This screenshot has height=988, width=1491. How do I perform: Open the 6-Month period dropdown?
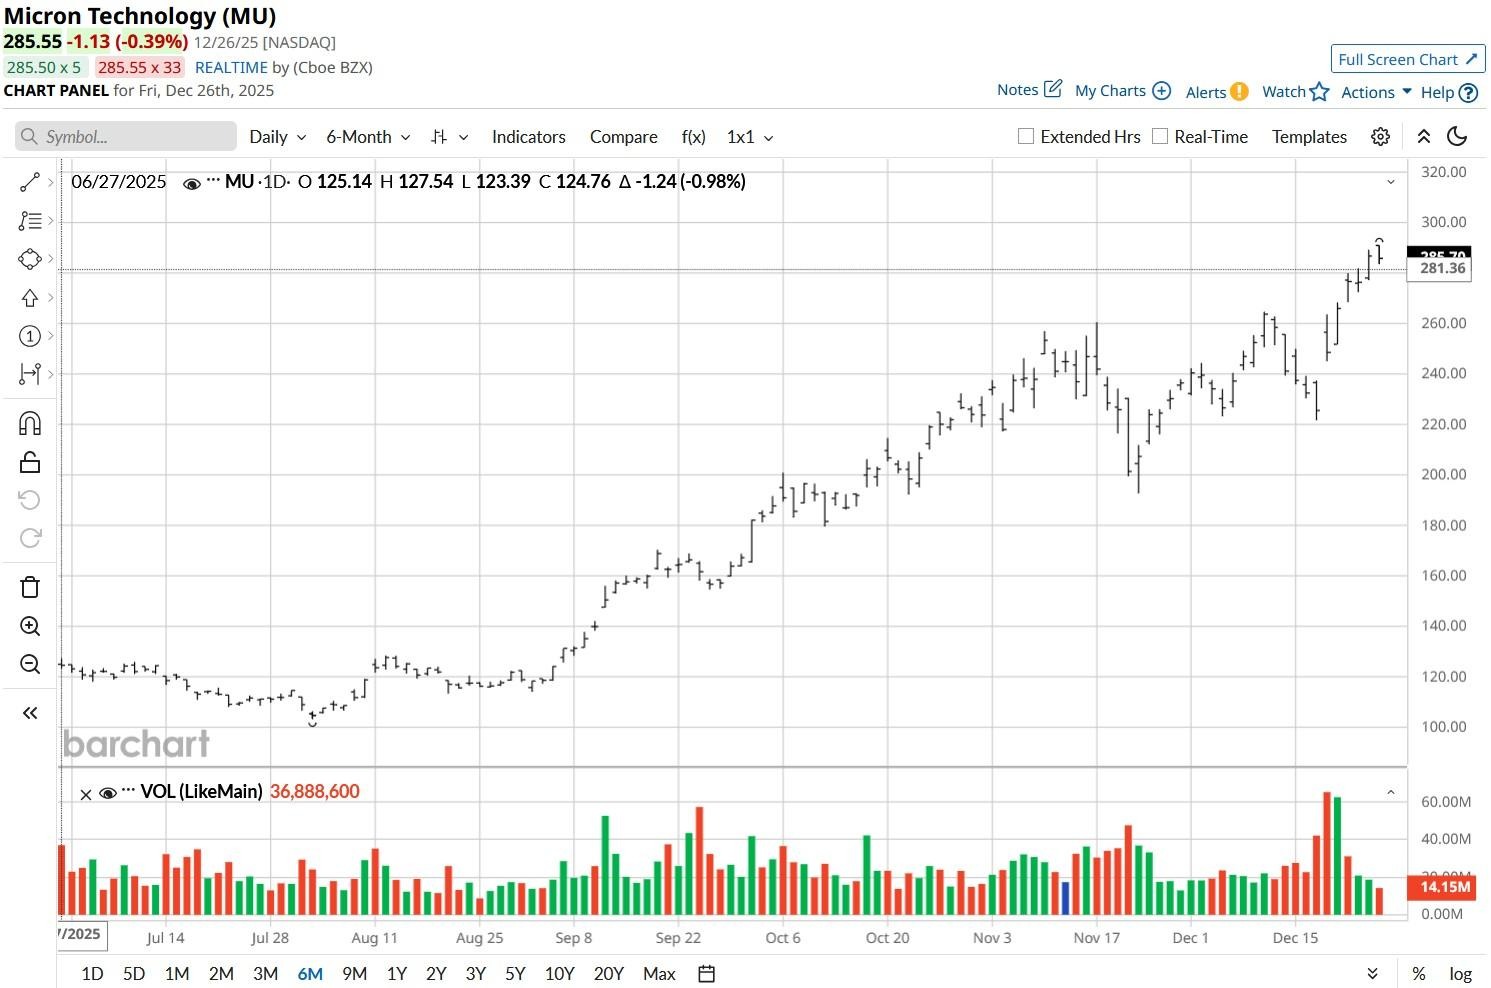tap(368, 137)
